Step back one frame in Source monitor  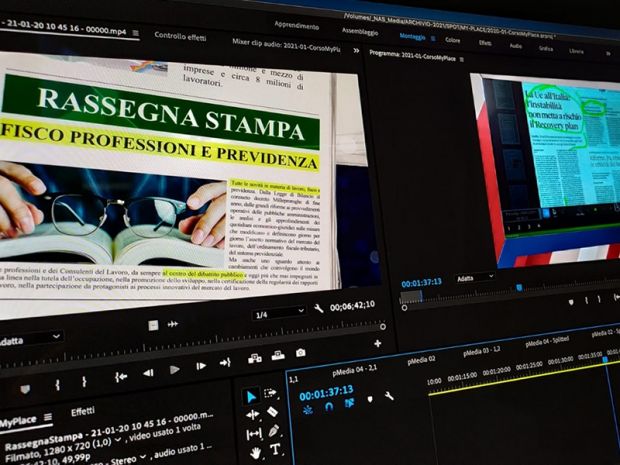click(148, 373)
